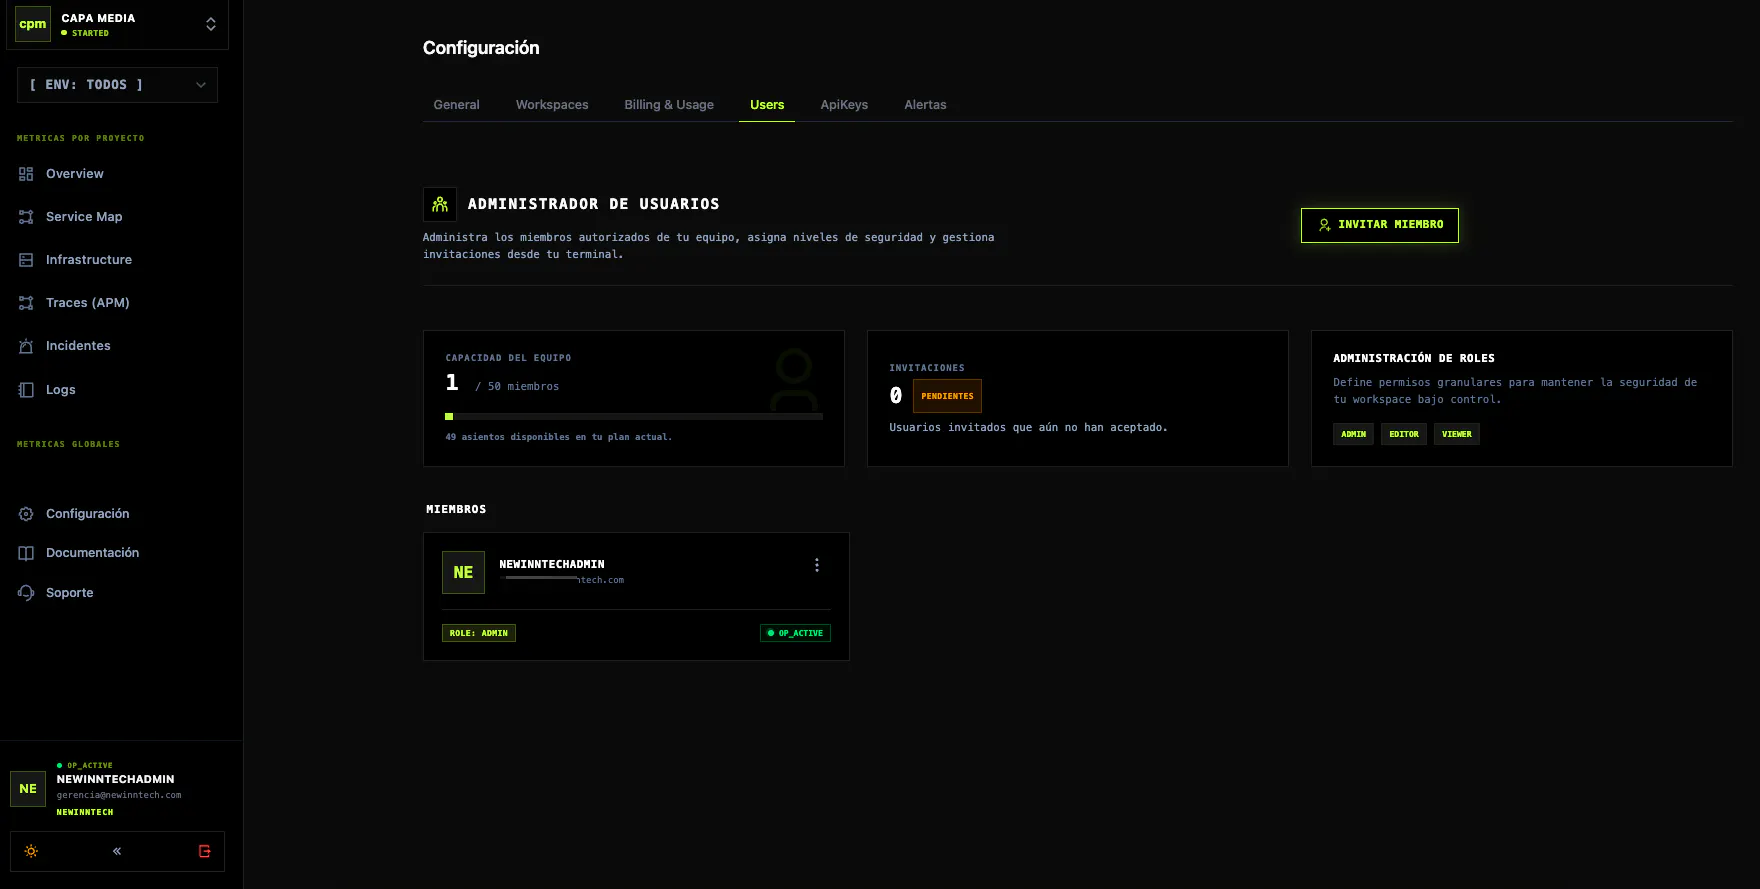Viewport: 1760px width, 889px height.
Task: Click the Soporte headset icon
Action: click(x=26, y=593)
